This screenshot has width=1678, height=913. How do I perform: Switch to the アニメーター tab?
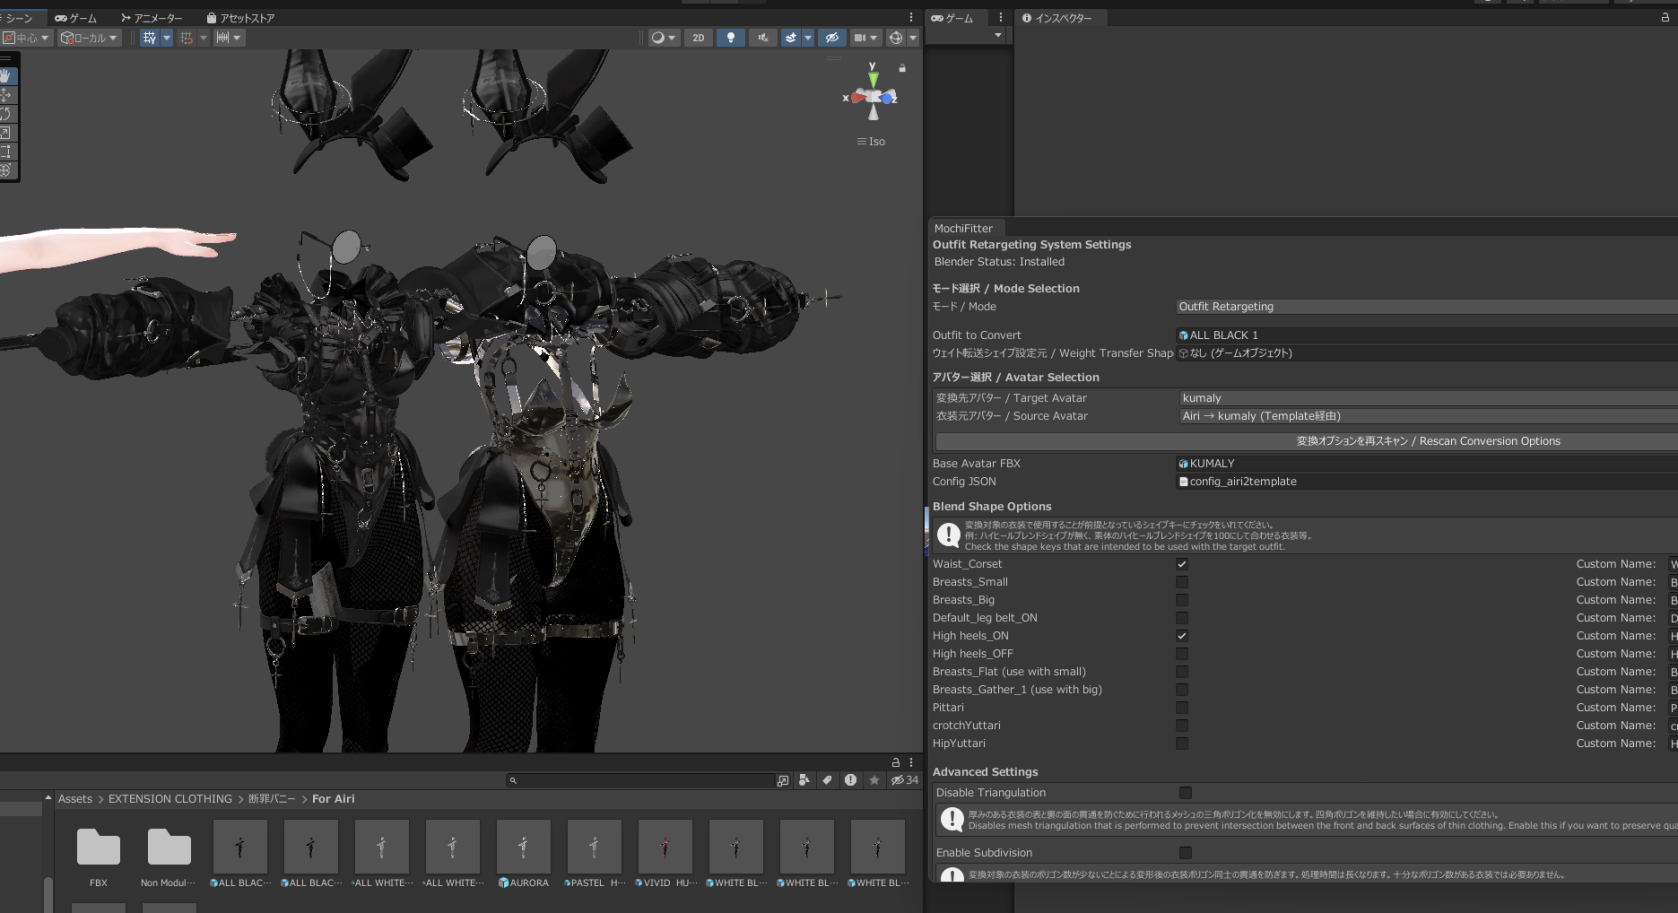coord(152,18)
